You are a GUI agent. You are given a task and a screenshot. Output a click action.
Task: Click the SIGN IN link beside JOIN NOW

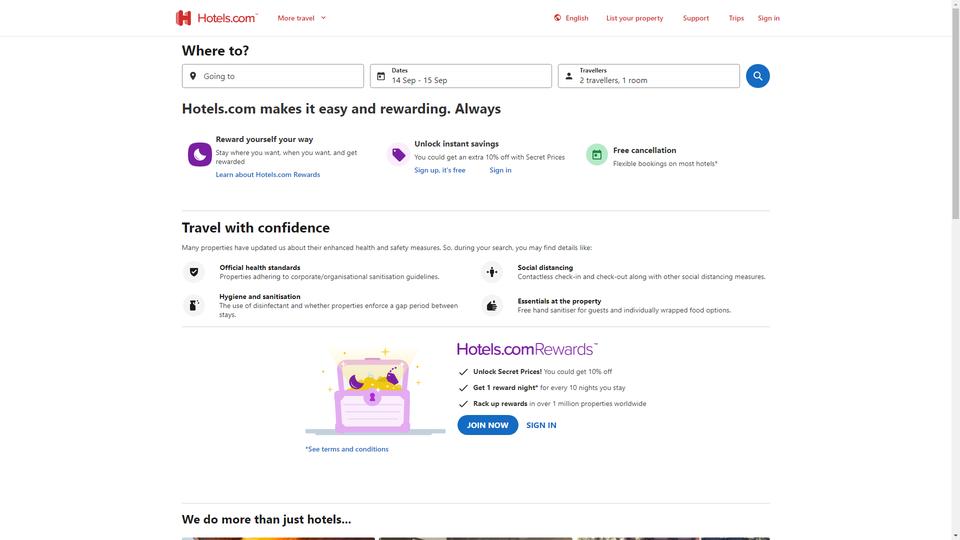tap(541, 425)
